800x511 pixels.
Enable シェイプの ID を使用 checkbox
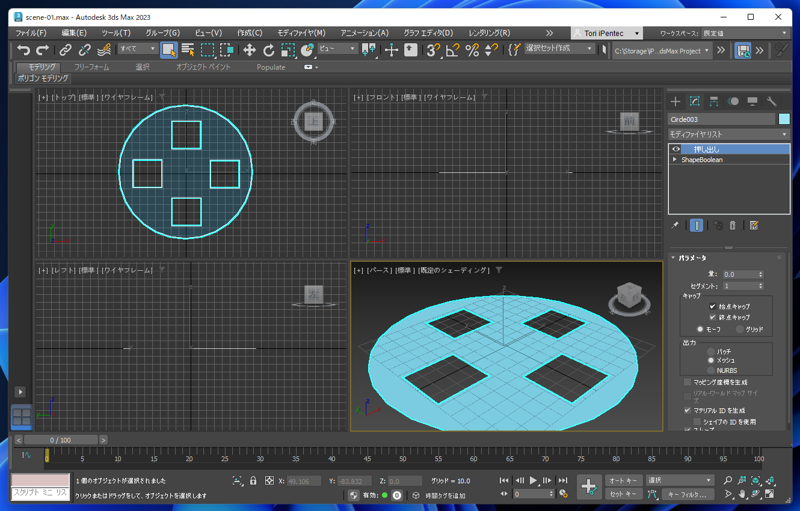[697, 422]
